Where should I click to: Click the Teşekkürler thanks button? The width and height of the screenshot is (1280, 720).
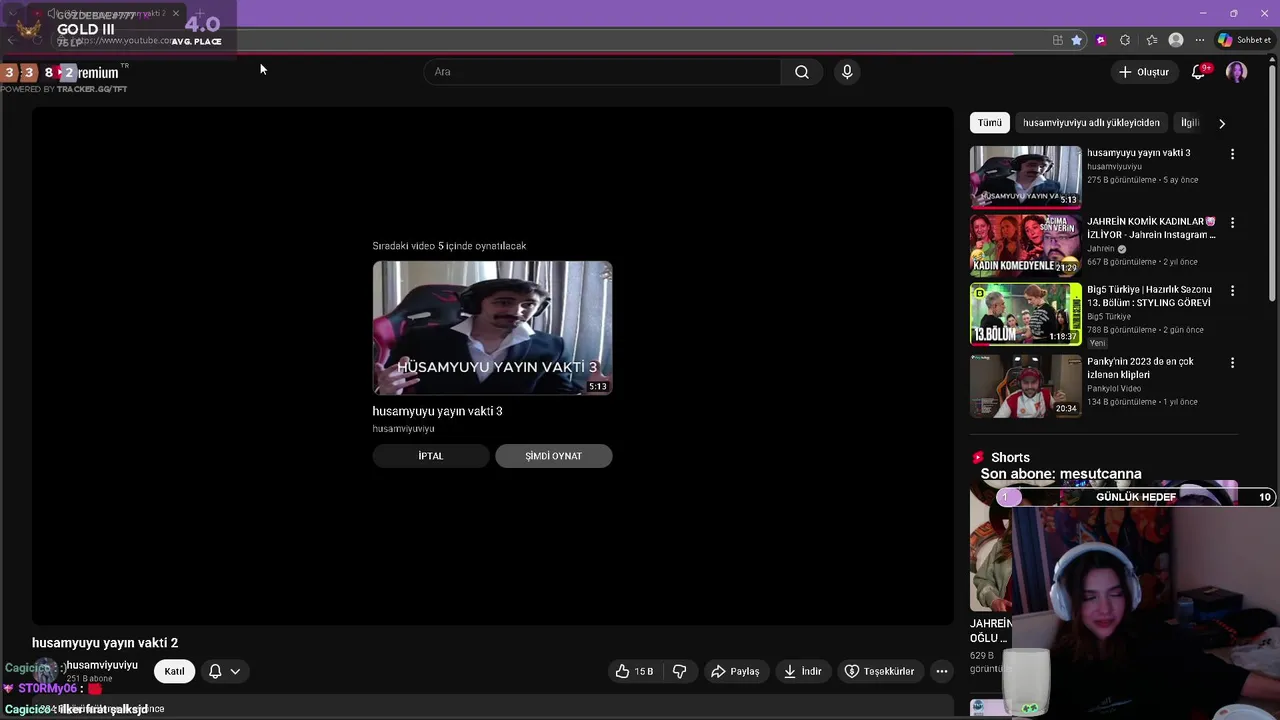pyautogui.click(x=879, y=671)
